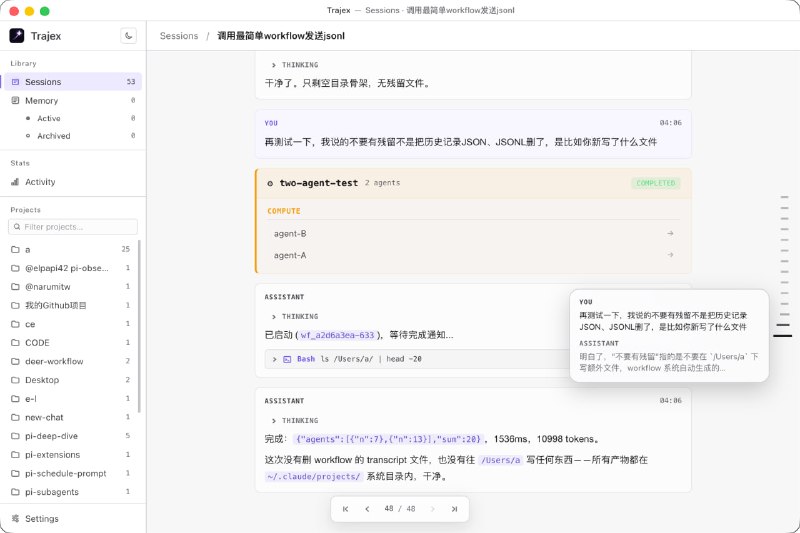Click the Sessions list icon
The height and width of the screenshot is (533, 800).
point(15,82)
